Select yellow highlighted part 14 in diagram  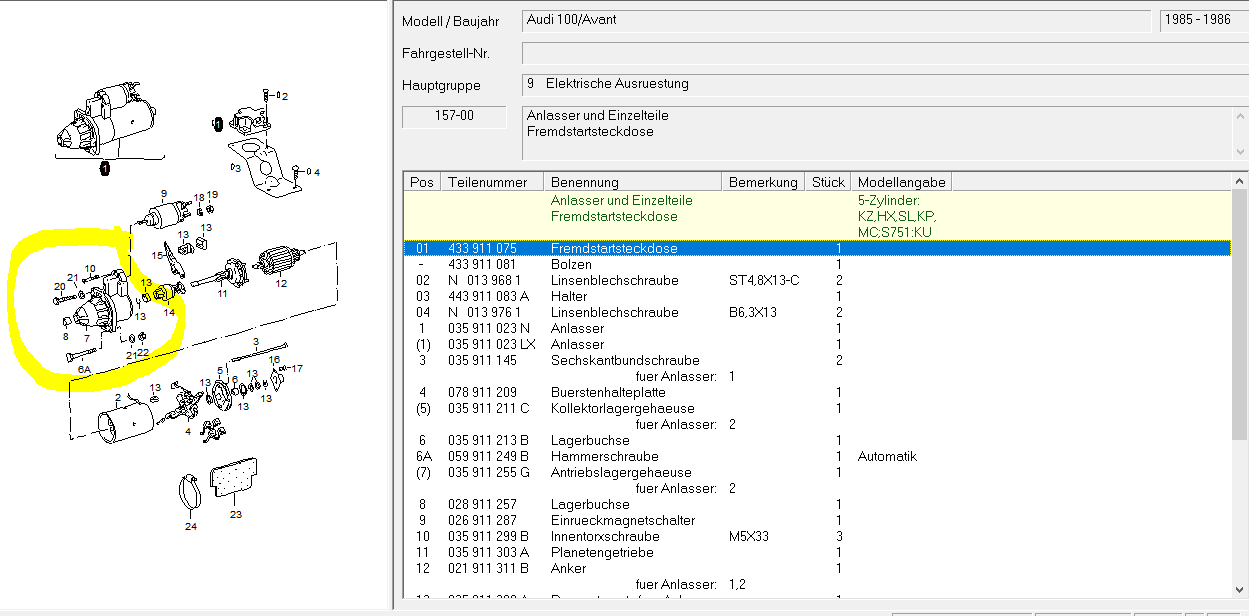coord(164,292)
